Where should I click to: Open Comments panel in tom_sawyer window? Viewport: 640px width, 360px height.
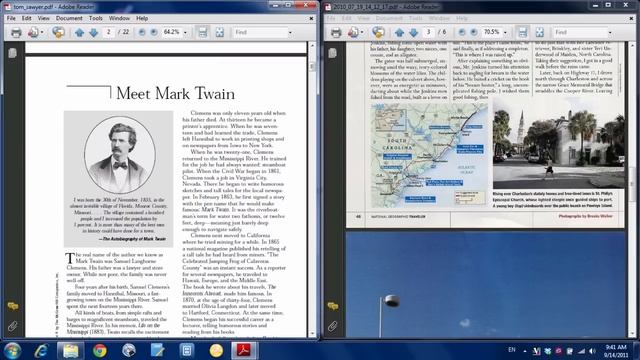[13, 306]
